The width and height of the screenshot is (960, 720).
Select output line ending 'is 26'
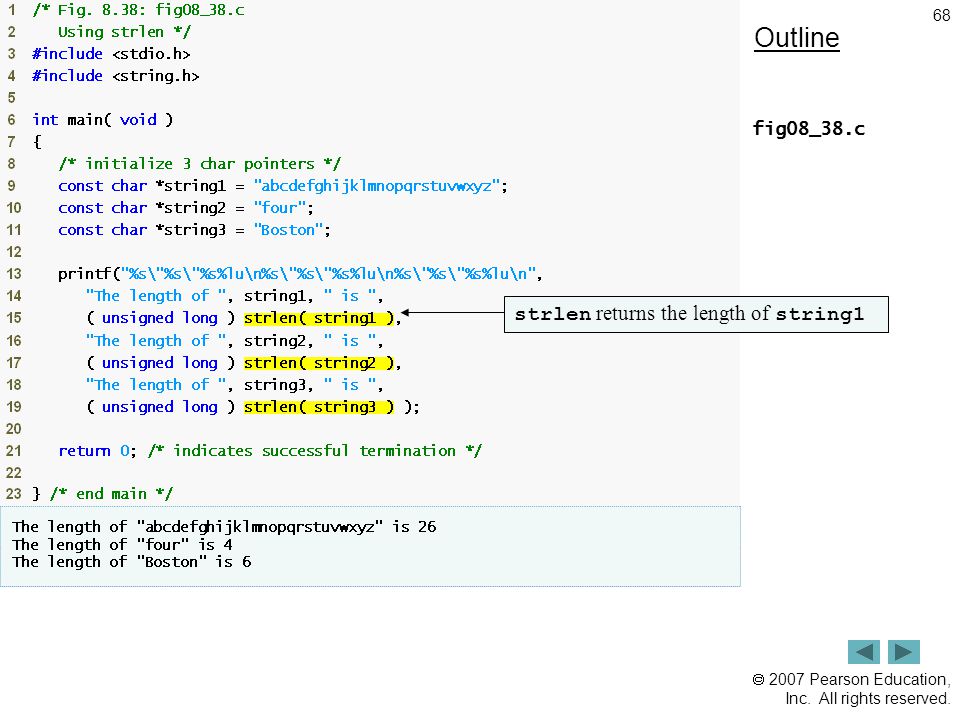tap(224, 527)
